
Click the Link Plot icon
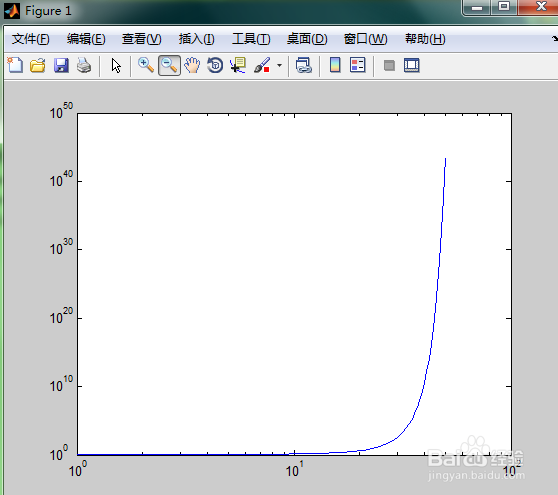pos(304,65)
